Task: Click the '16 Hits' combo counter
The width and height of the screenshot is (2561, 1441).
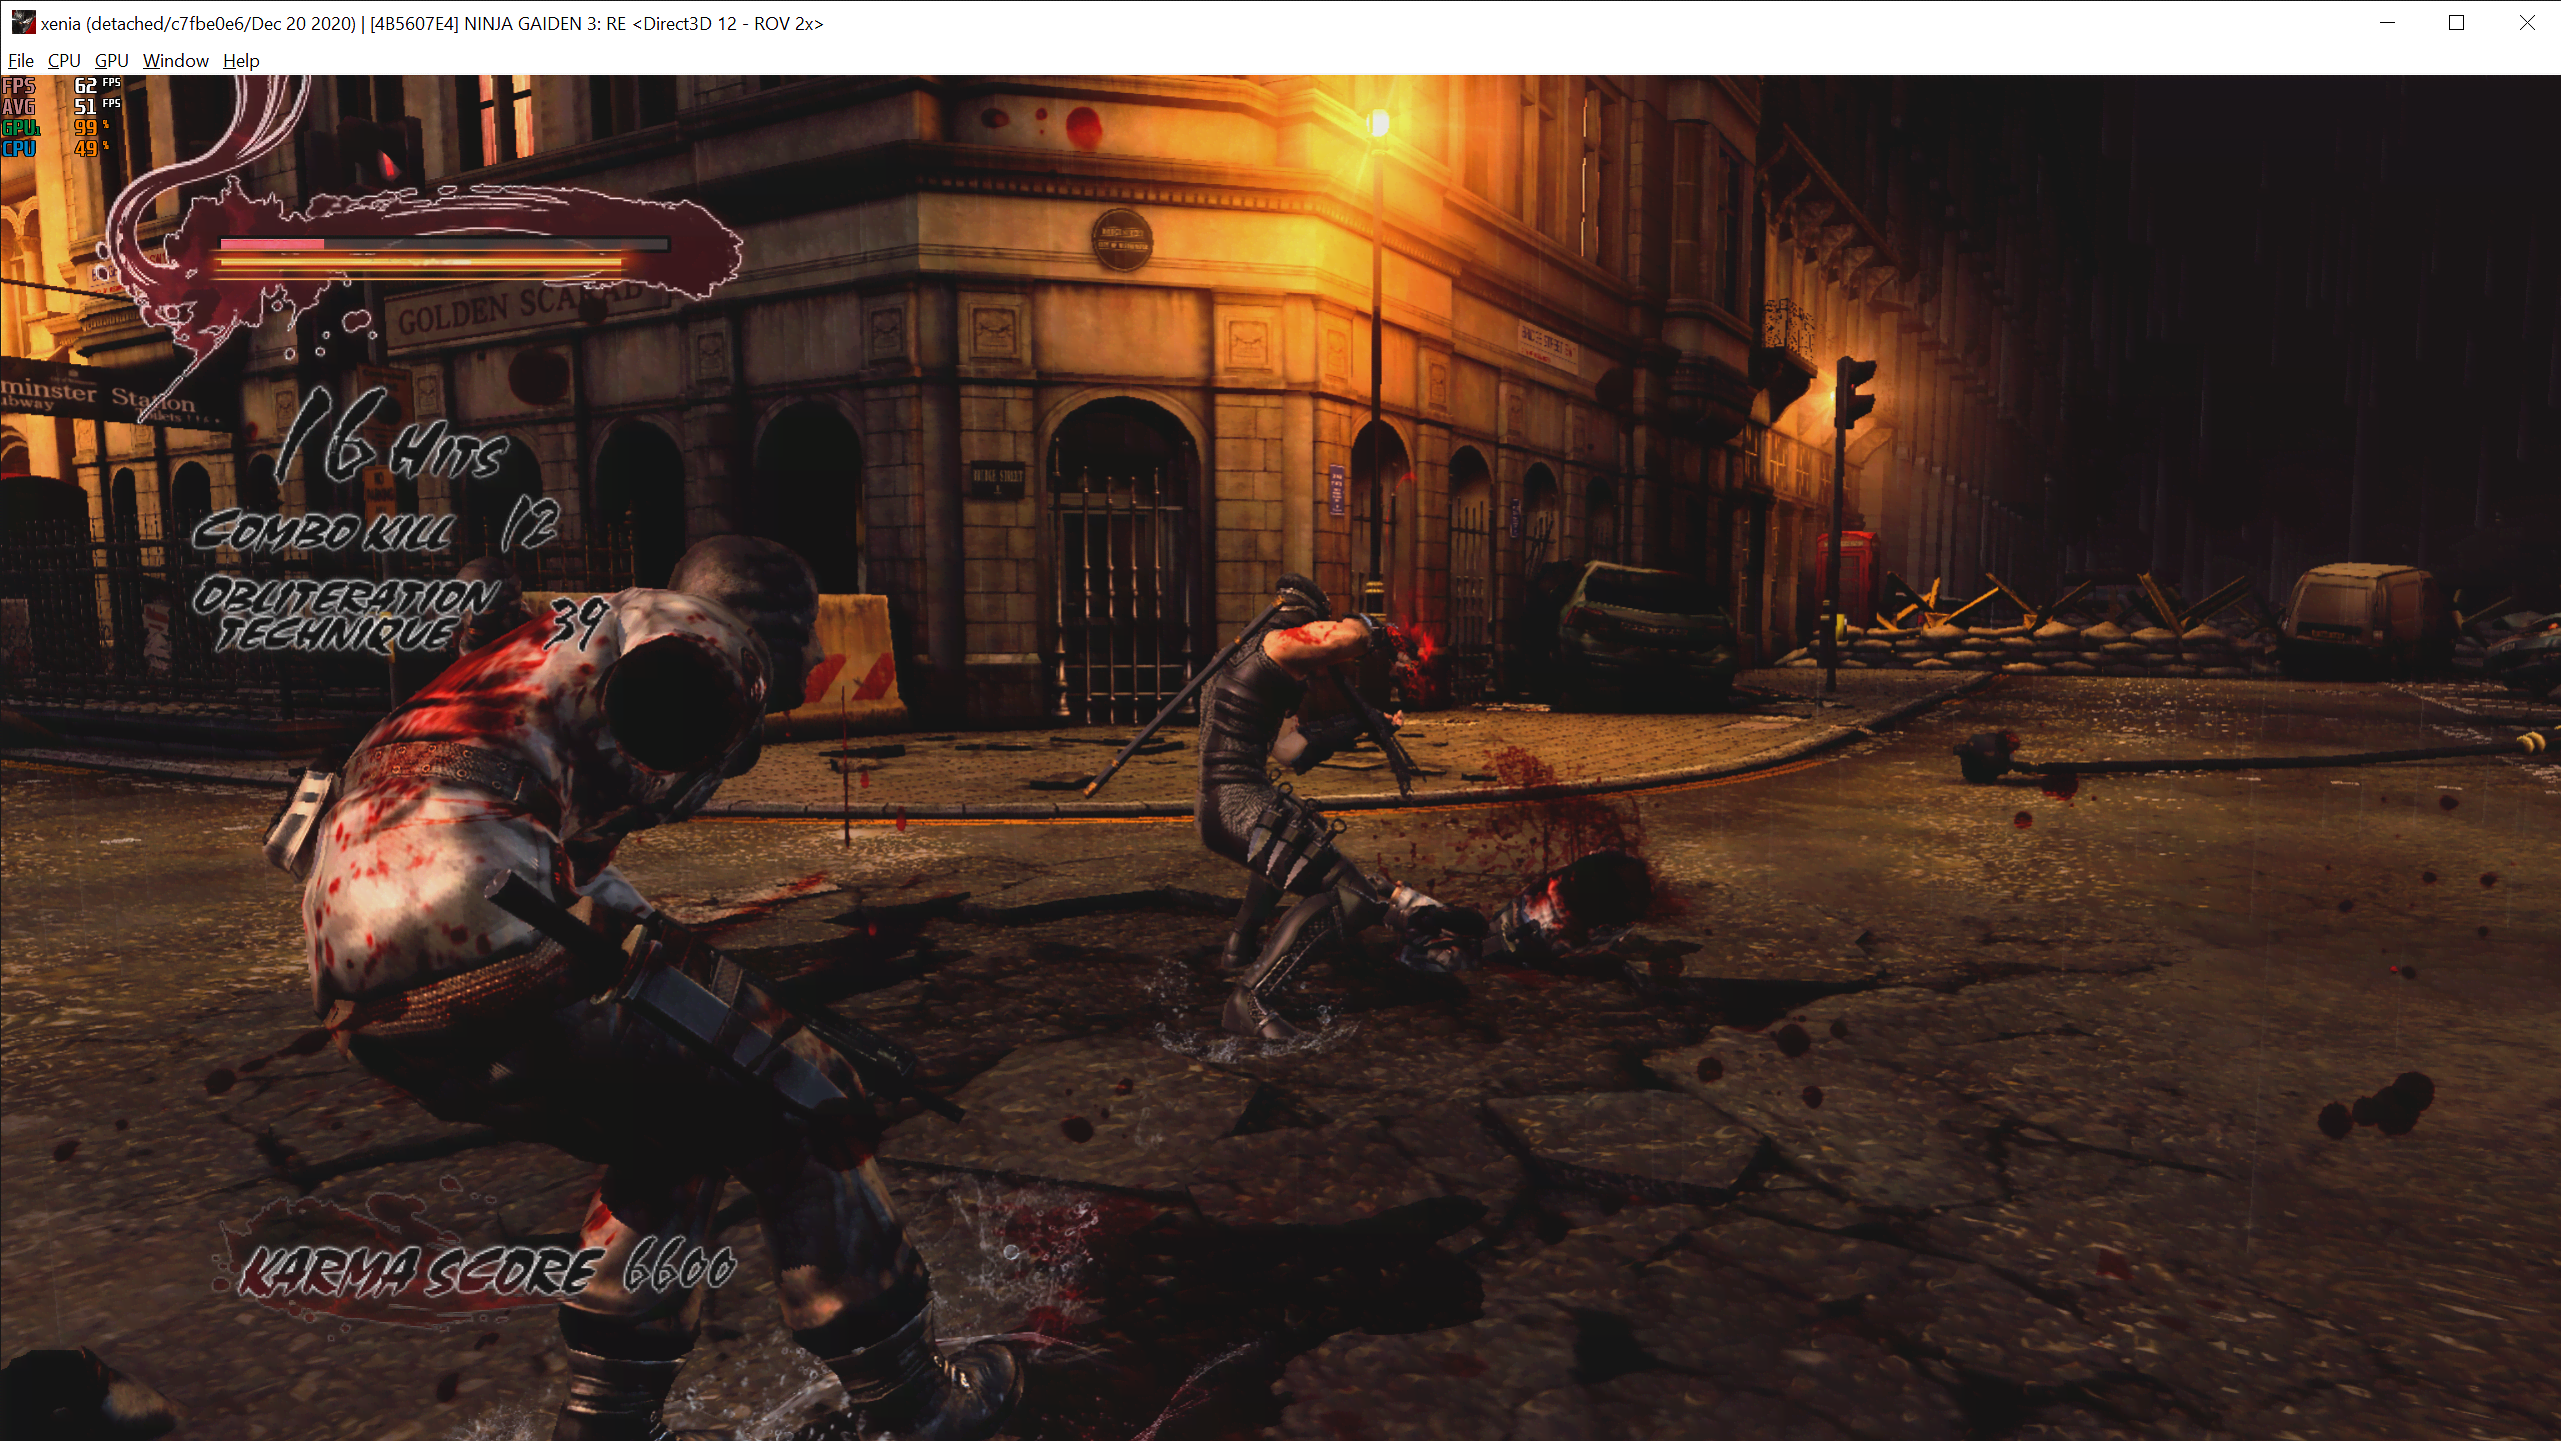Action: tap(392, 438)
